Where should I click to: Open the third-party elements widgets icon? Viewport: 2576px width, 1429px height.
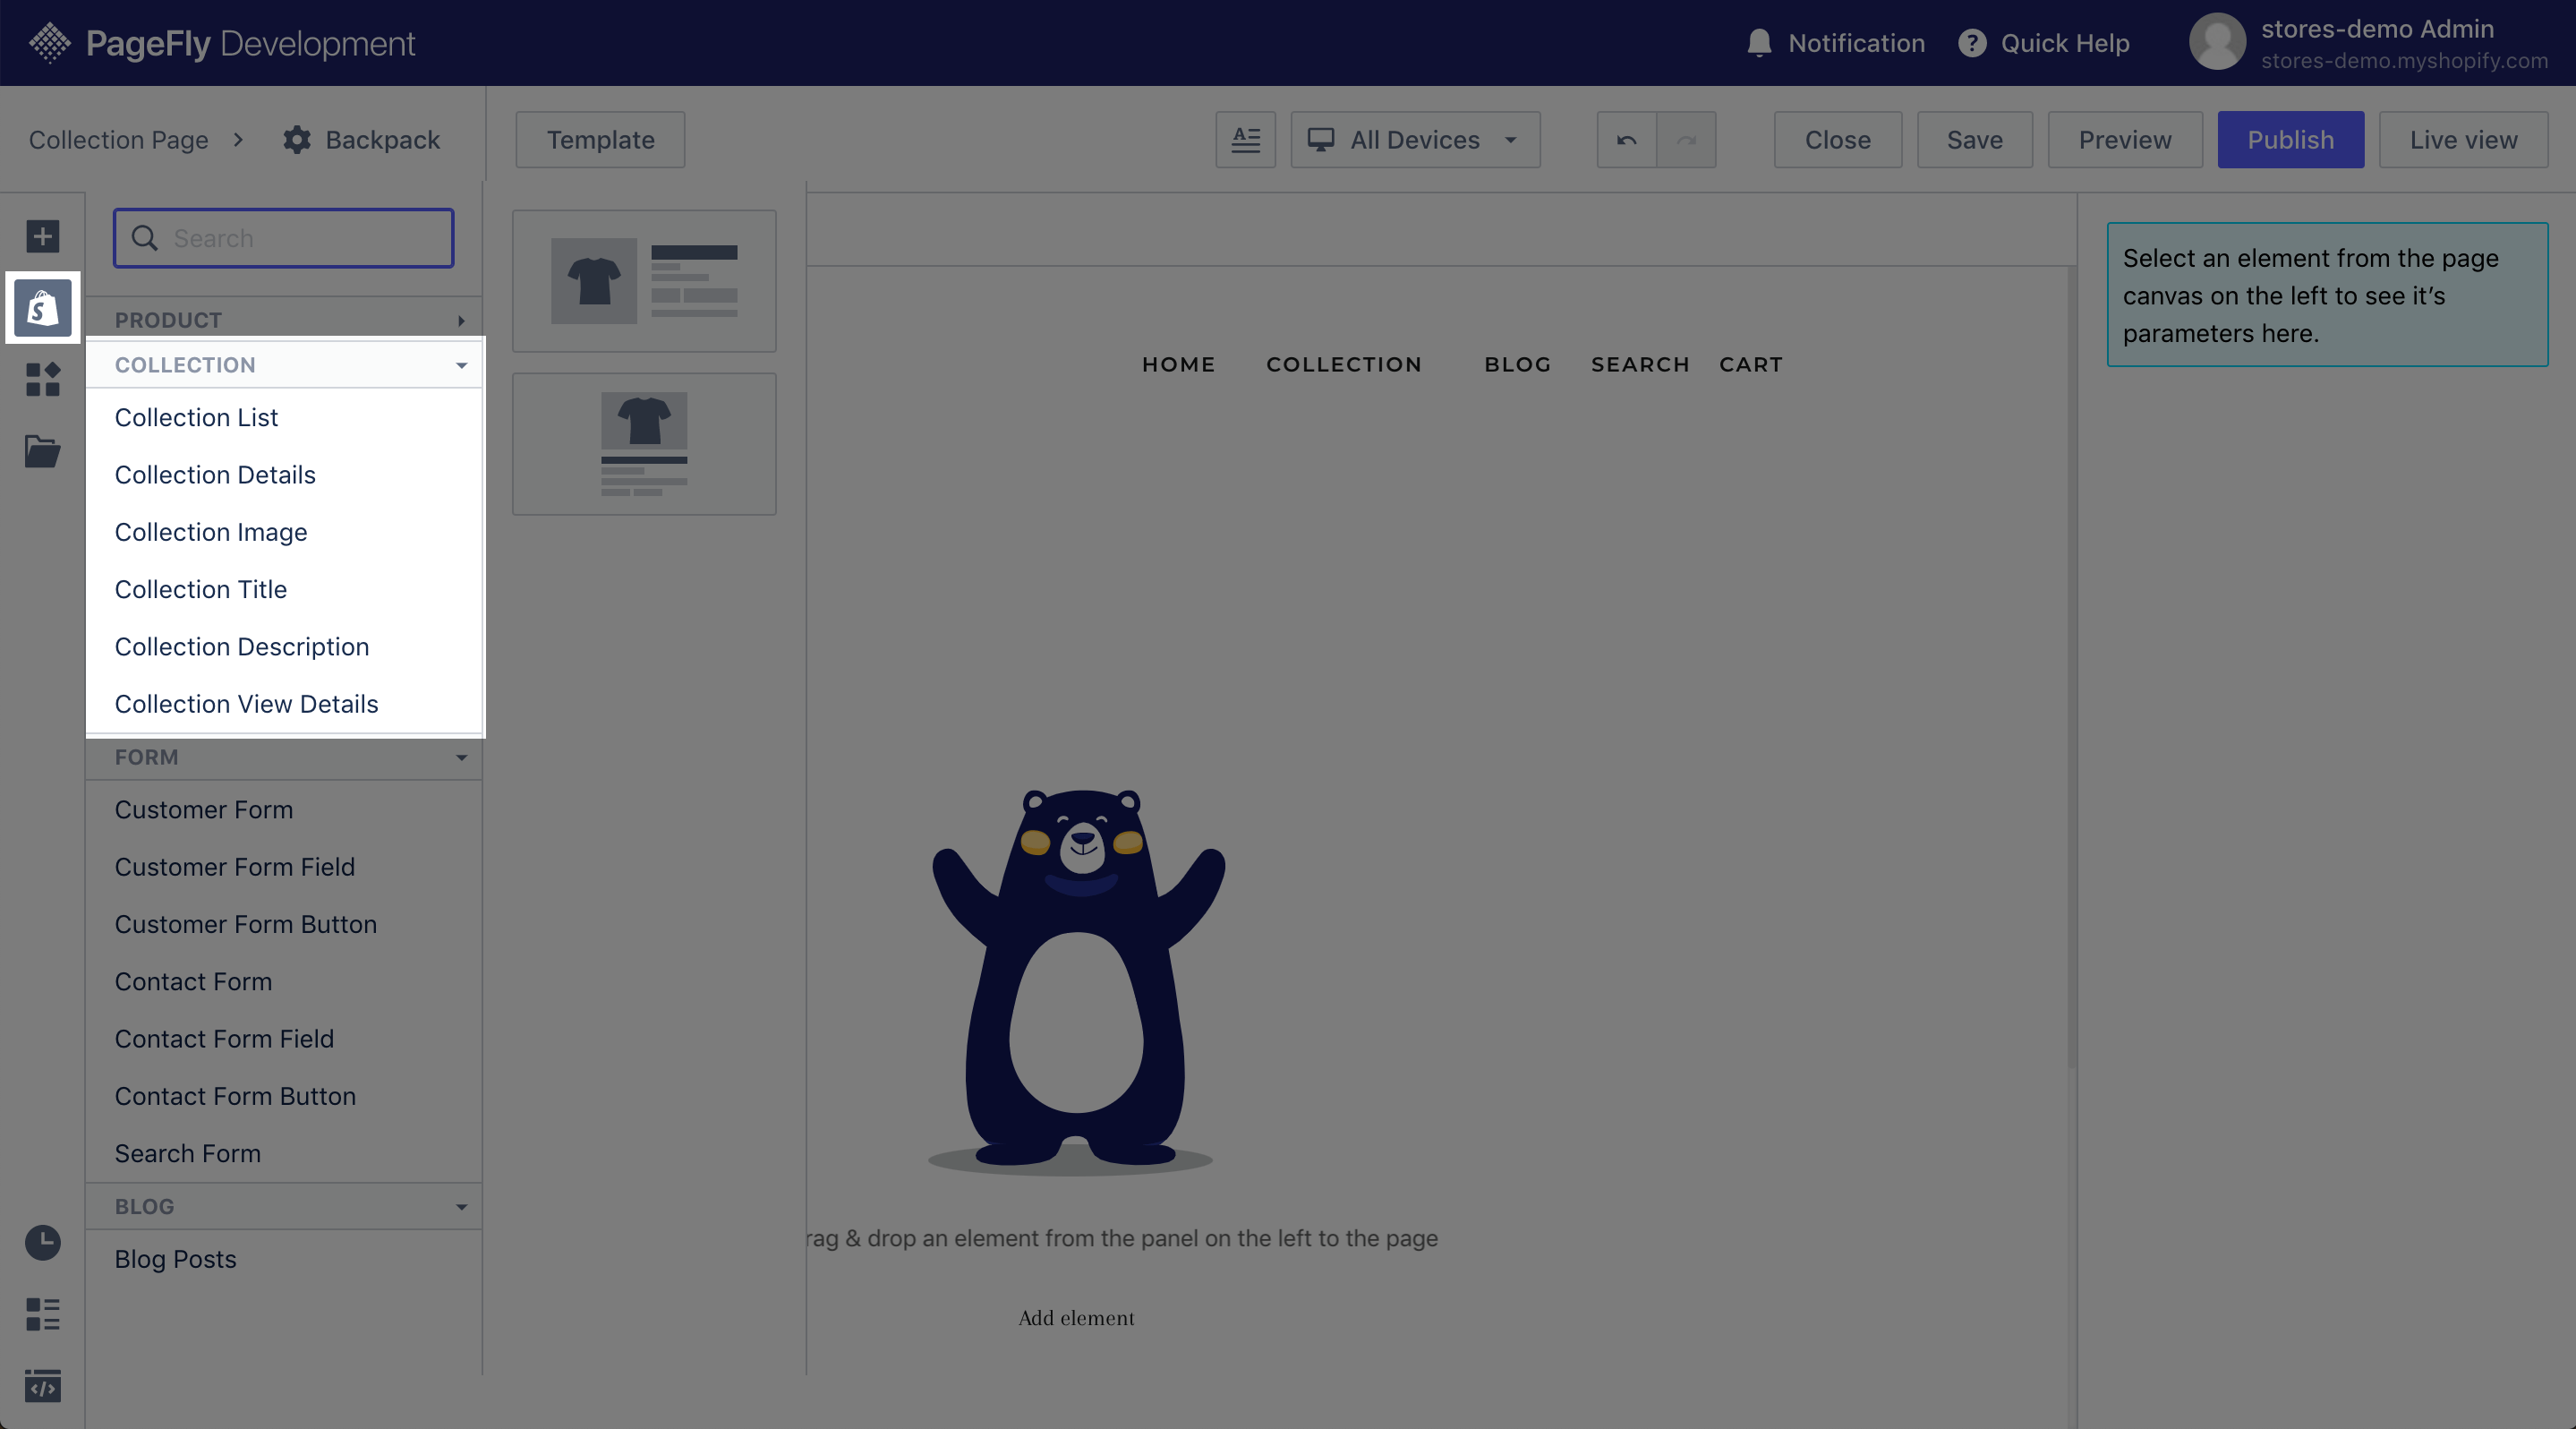tap(43, 380)
